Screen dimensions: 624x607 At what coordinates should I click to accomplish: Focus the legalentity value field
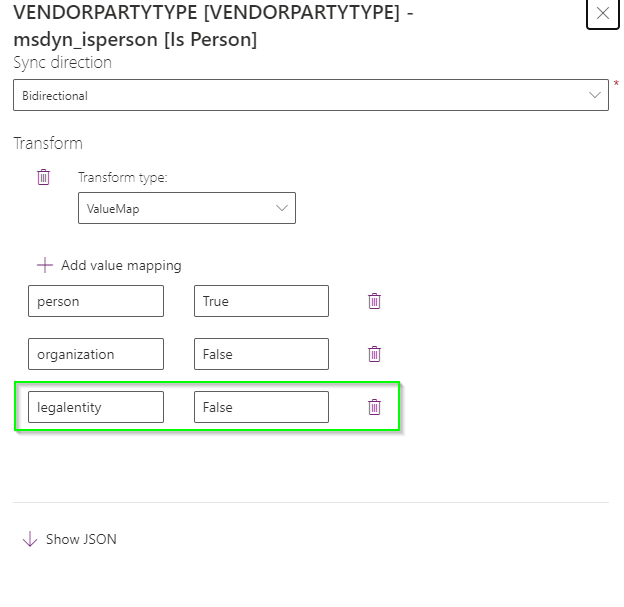click(x=96, y=407)
